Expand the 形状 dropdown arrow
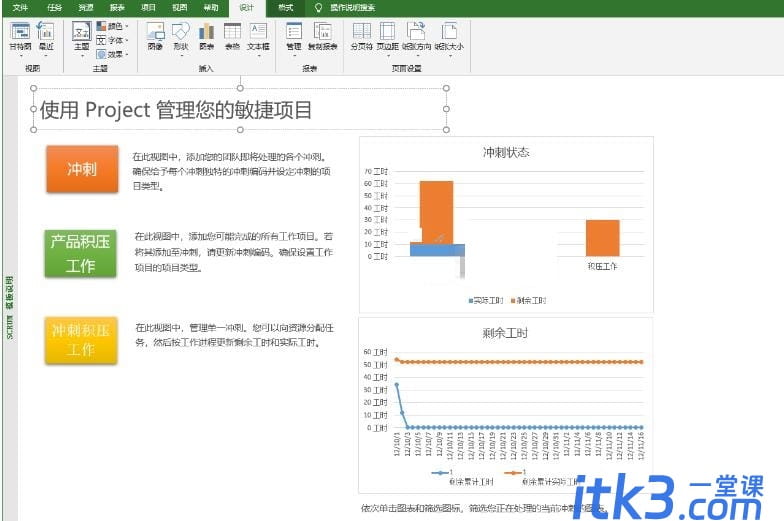The image size is (784, 521). (x=181, y=56)
